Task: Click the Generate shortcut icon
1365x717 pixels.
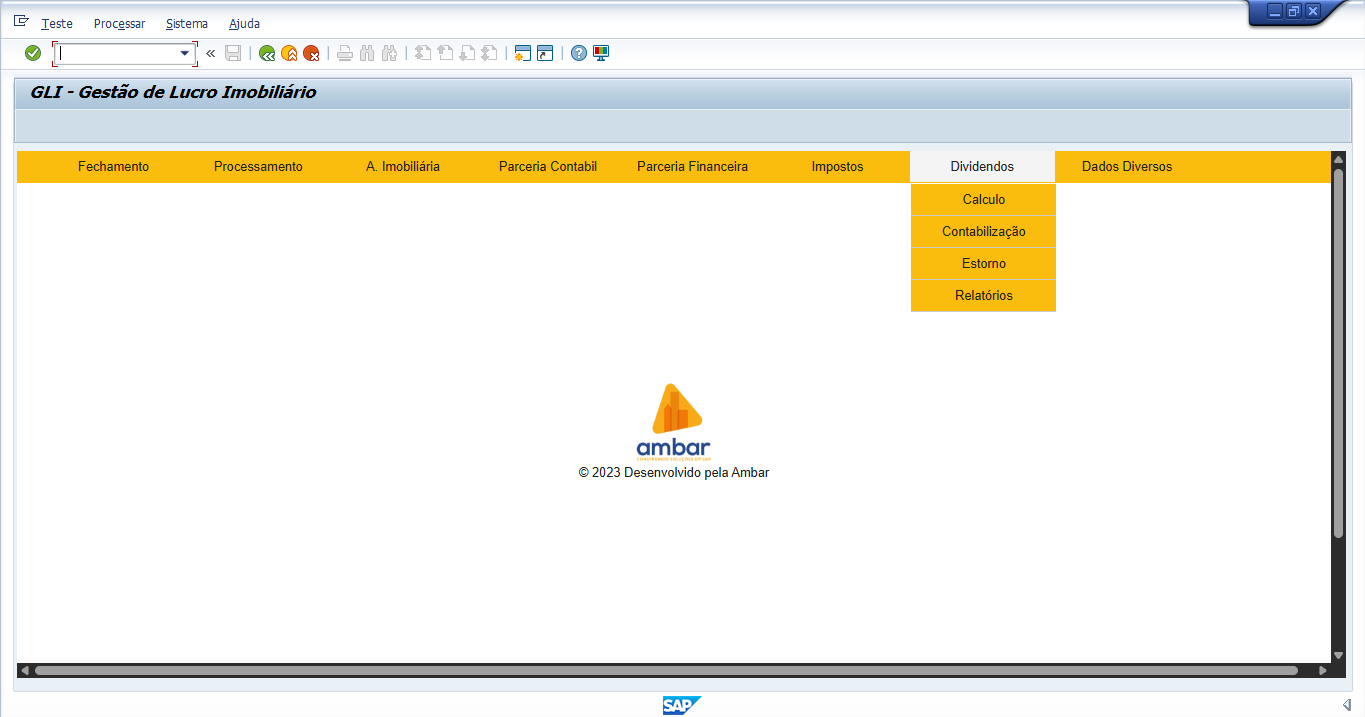Action: pyautogui.click(x=544, y=53)
